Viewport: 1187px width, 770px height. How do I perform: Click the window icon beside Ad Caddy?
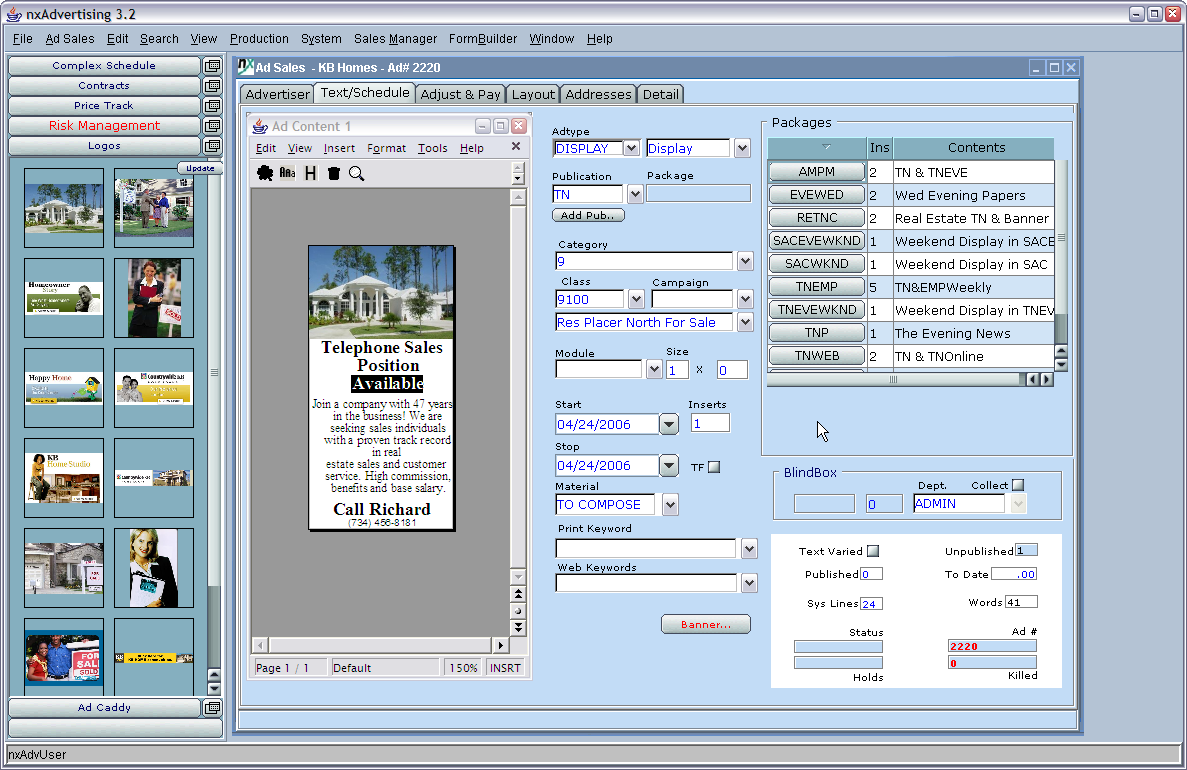pos(212,708)
